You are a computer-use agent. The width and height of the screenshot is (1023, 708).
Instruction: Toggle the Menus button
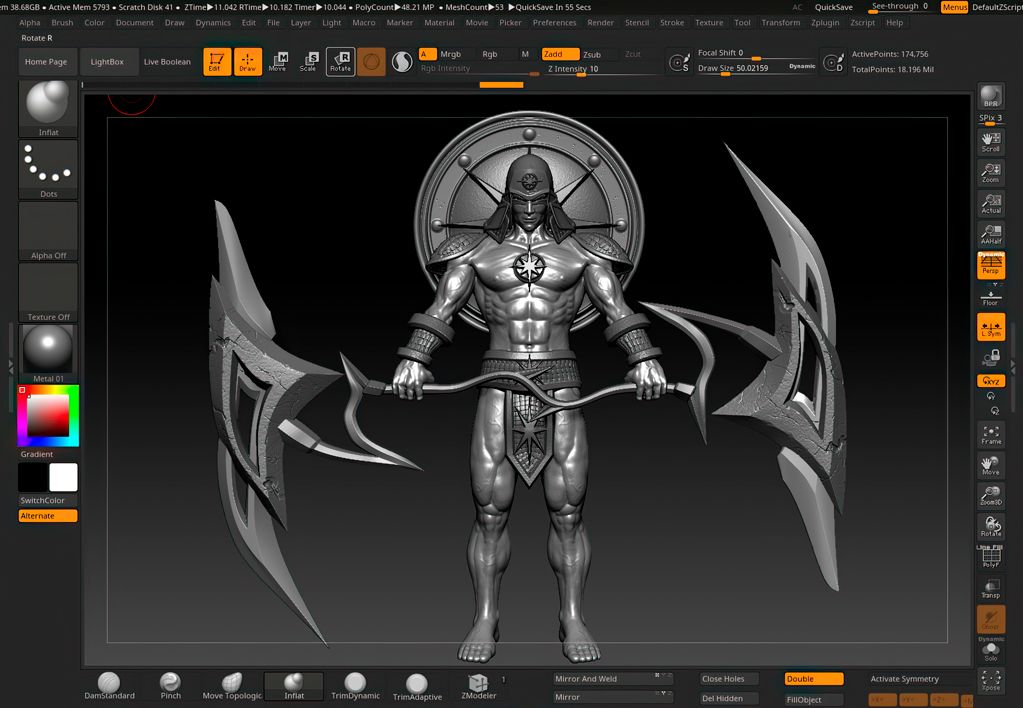(954, 7)
